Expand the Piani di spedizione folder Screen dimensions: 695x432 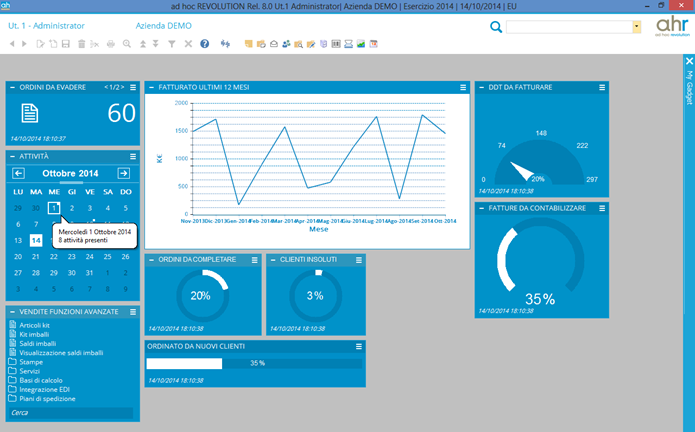[47, 399]
